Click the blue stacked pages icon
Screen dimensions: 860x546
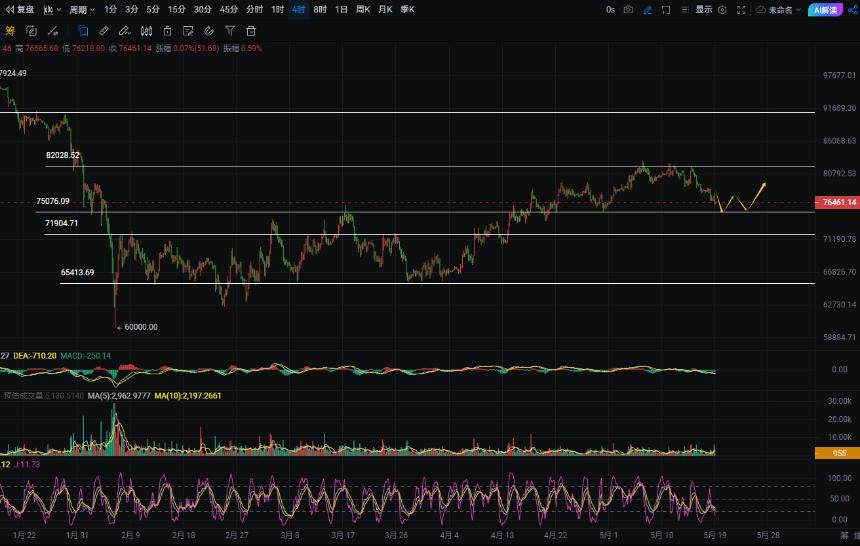tap(83, 31)
